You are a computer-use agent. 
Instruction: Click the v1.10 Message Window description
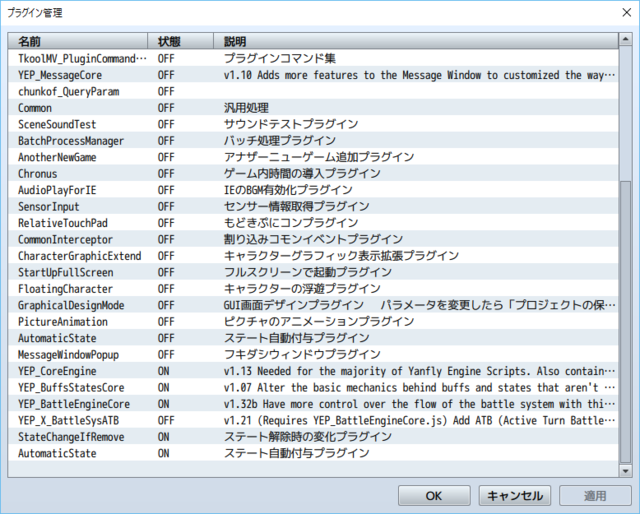coord(420,75)
